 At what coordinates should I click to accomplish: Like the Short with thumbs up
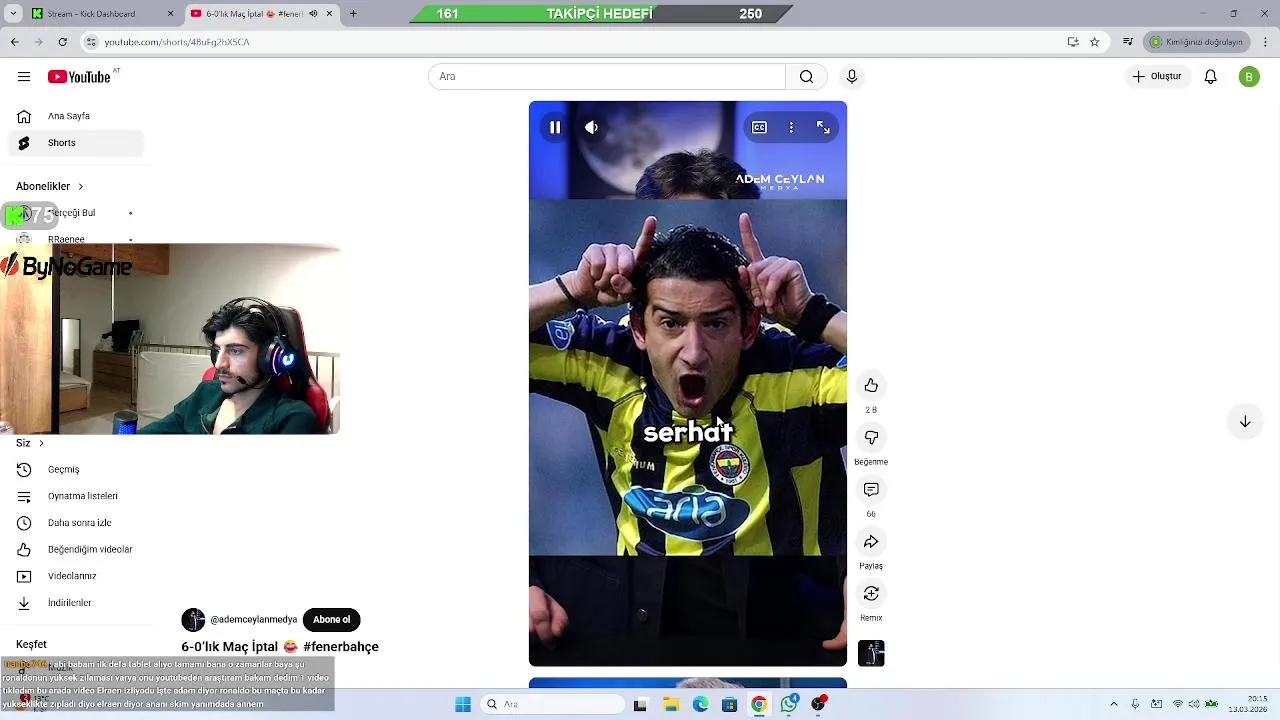[871, 386]
